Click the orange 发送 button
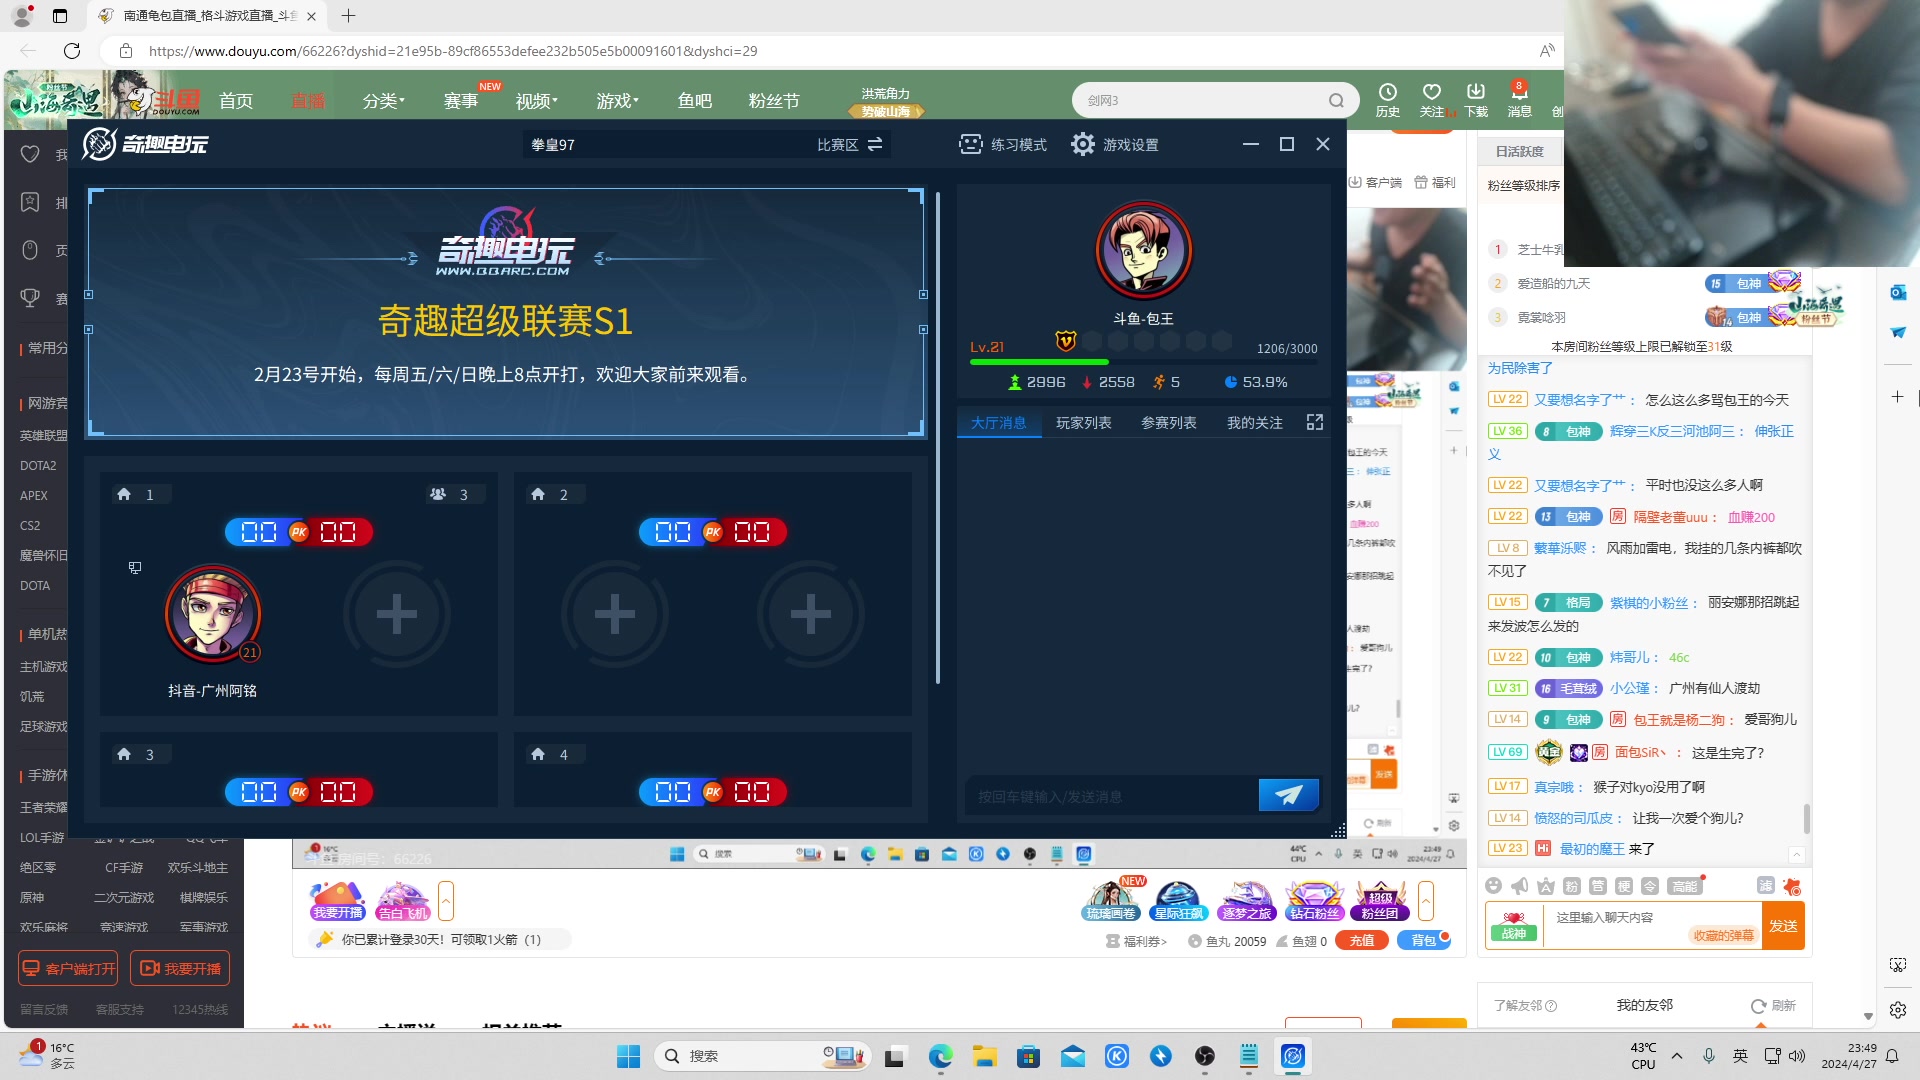Viewport: 1920px width, 1080px height. [x=1782, y=926]
